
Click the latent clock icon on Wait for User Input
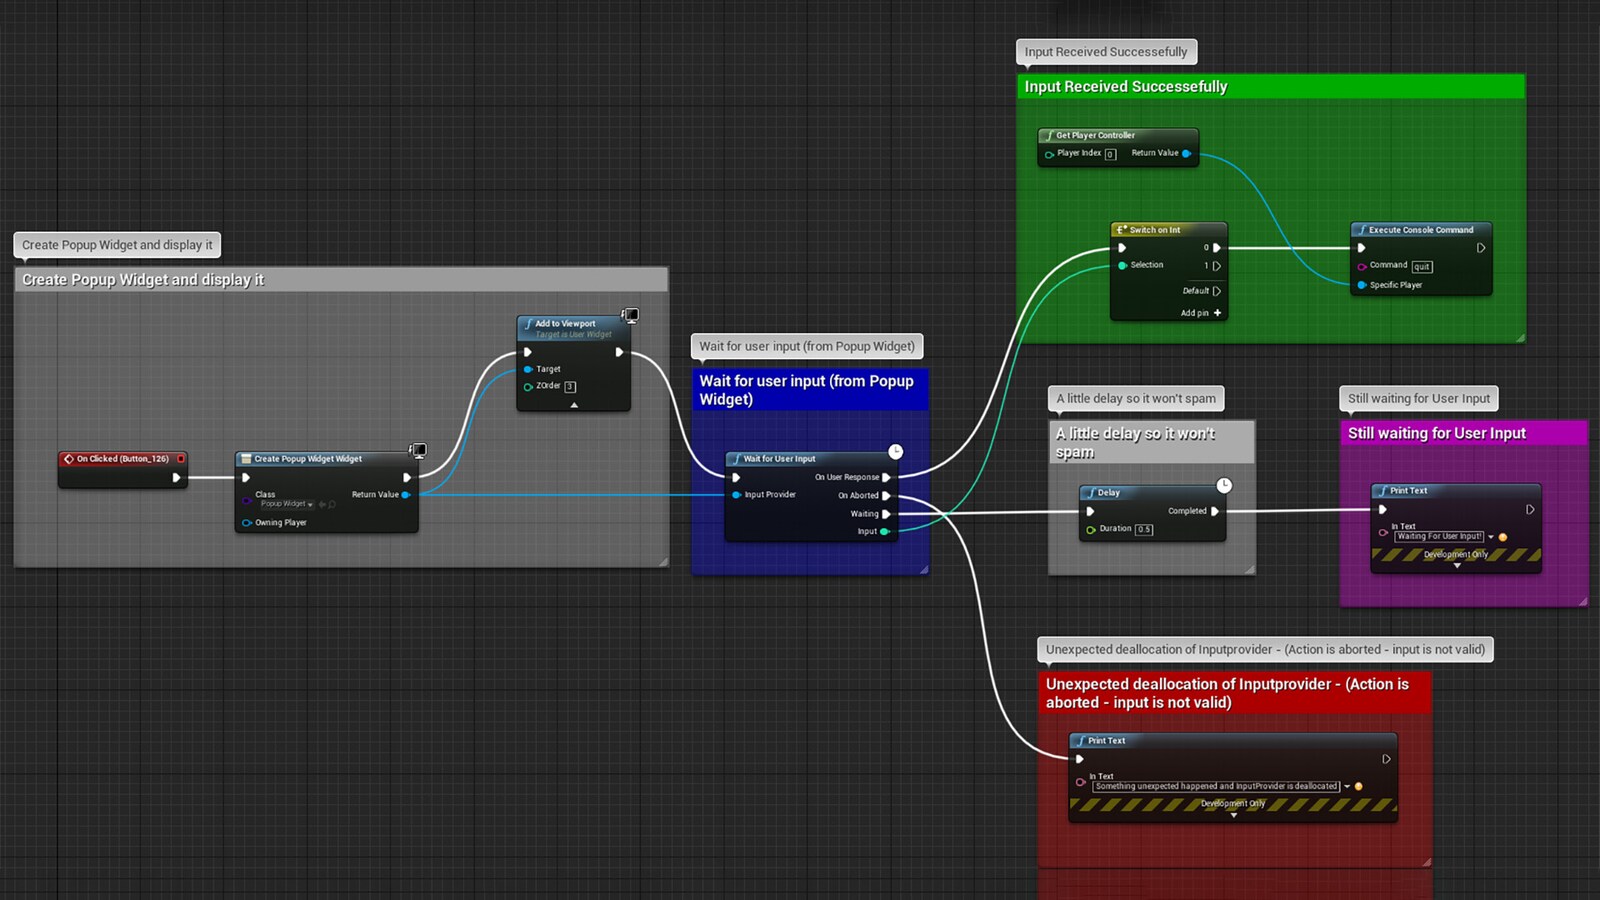pyautogui.click(x=896, y=452)
